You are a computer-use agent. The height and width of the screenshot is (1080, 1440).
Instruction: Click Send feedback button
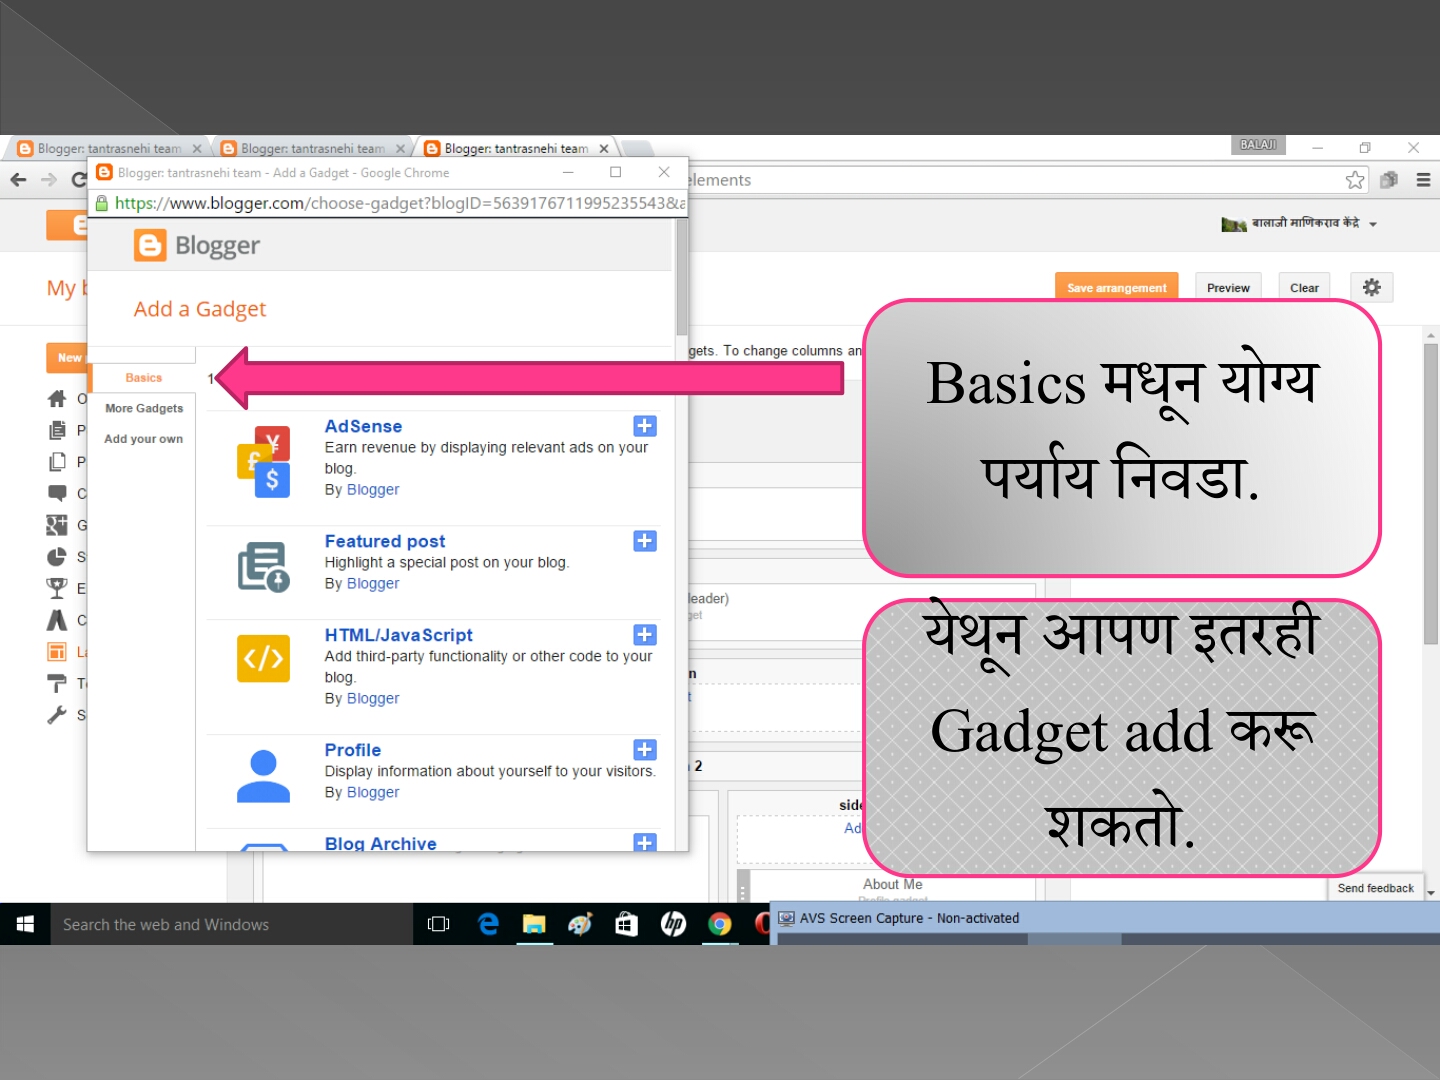(x=1376, y=888)
